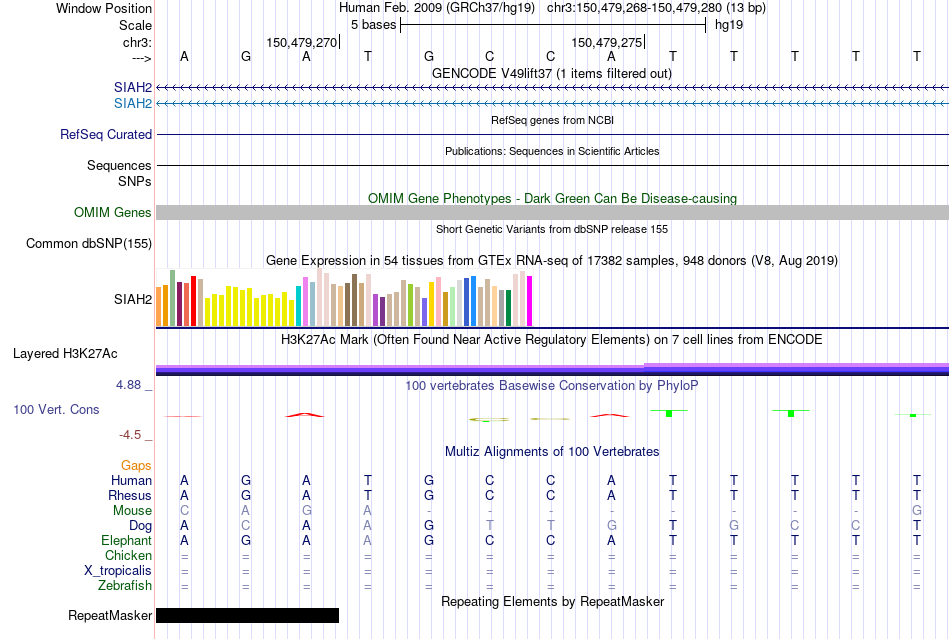Click the -4.5 PhyloP lower scale value
Image resolution: width=950 pixels, height=639 pixels.
(x=130, y=435)
